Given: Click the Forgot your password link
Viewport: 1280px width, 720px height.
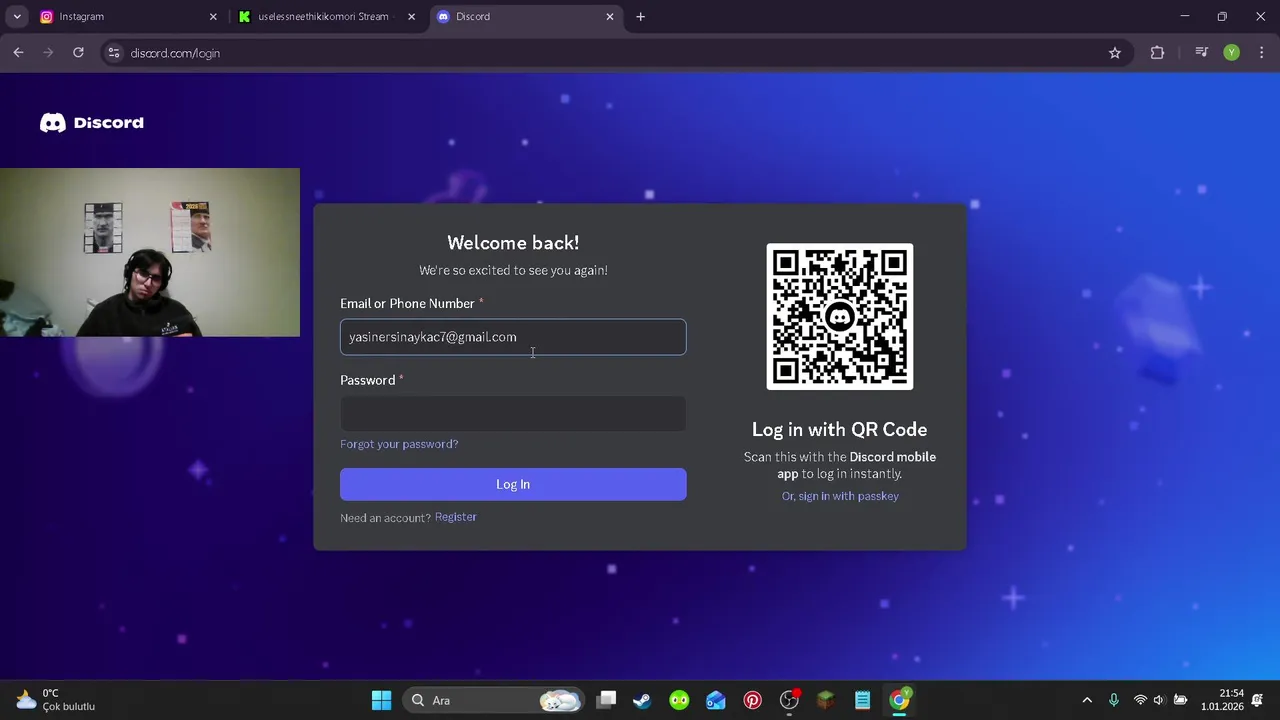Looking at the screenshot, I should point(399,444).
